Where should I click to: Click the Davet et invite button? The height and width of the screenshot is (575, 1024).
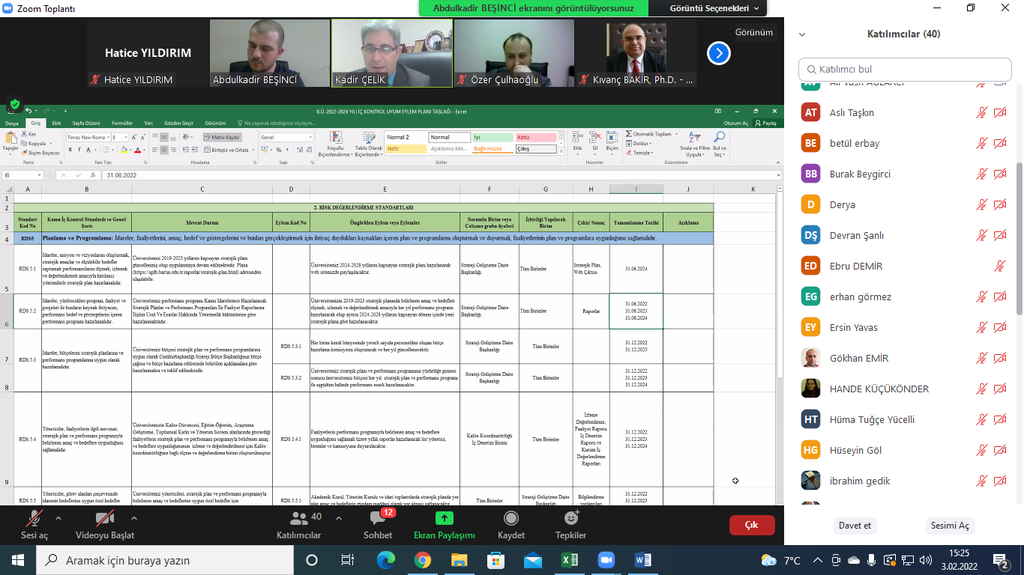(855, 525)
